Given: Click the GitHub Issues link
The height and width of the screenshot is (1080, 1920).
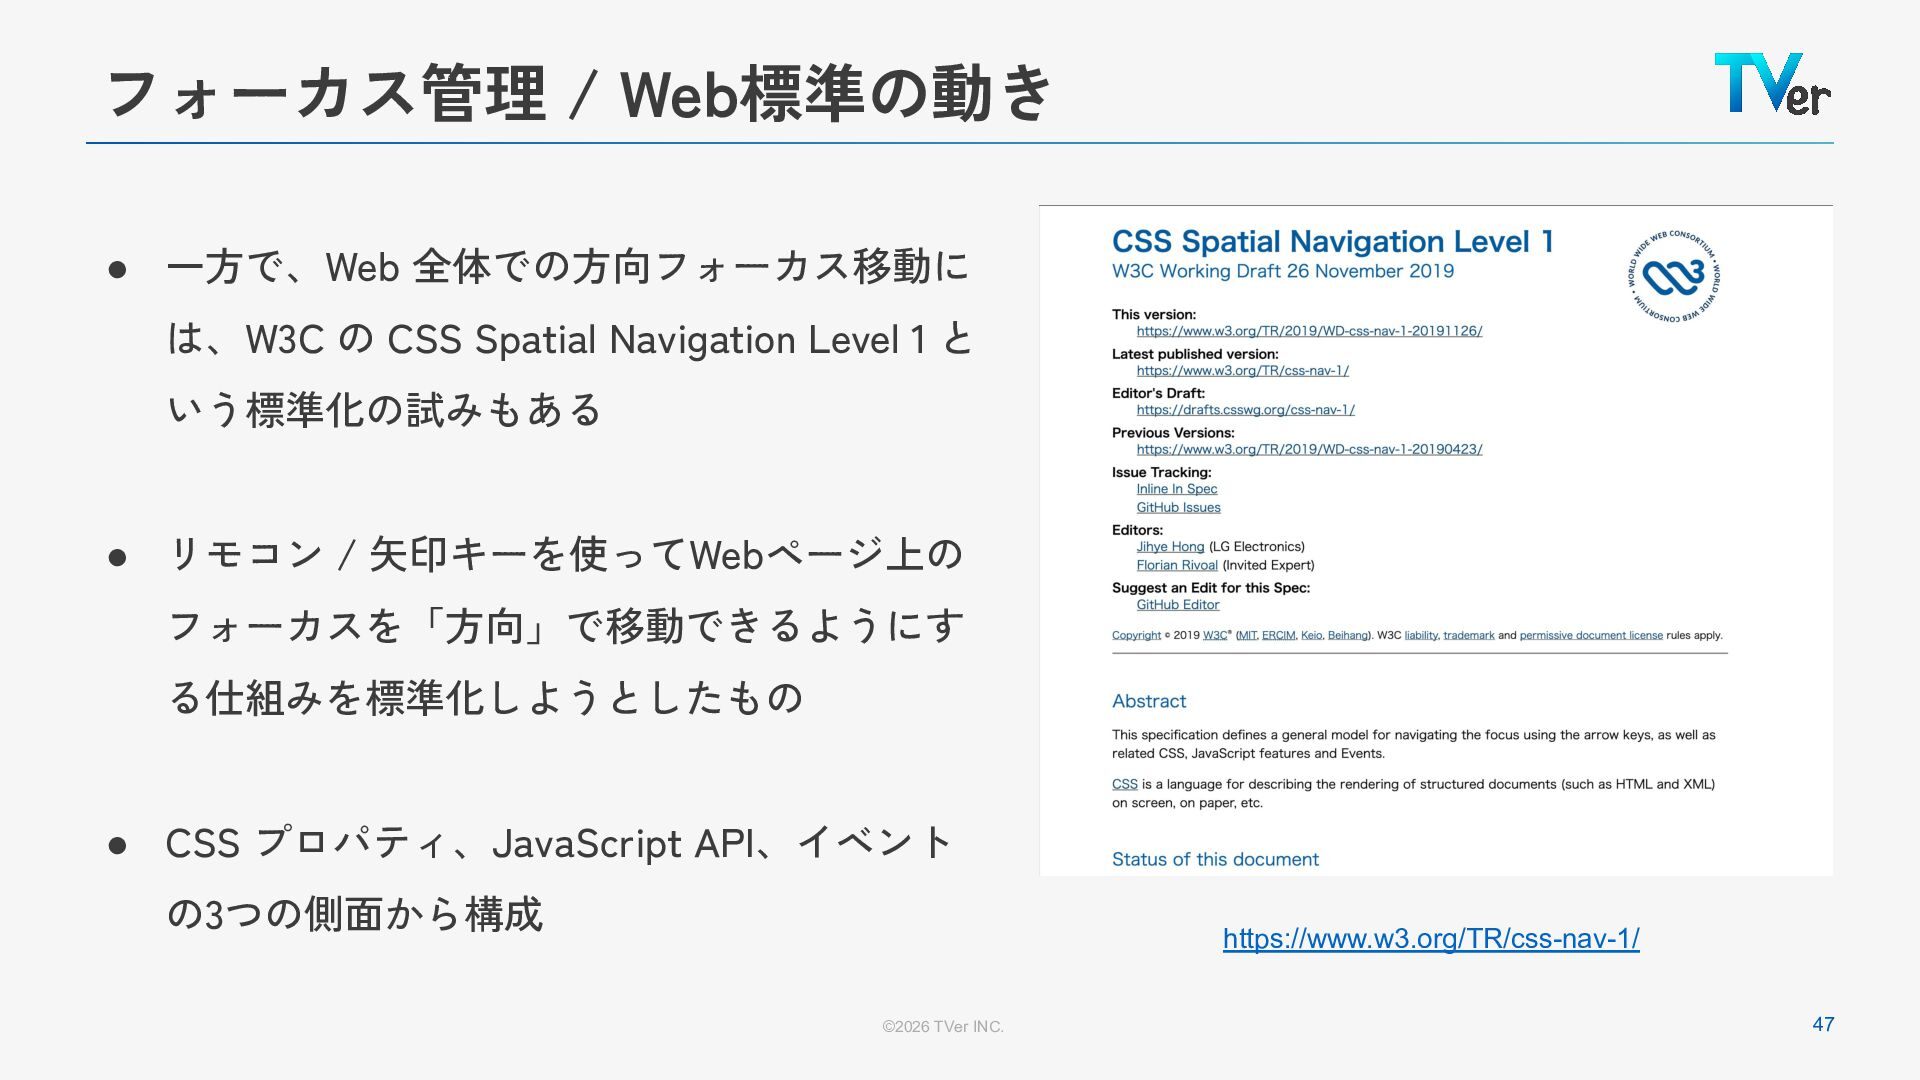Looking at the screenshot, I should point(1178,508).
